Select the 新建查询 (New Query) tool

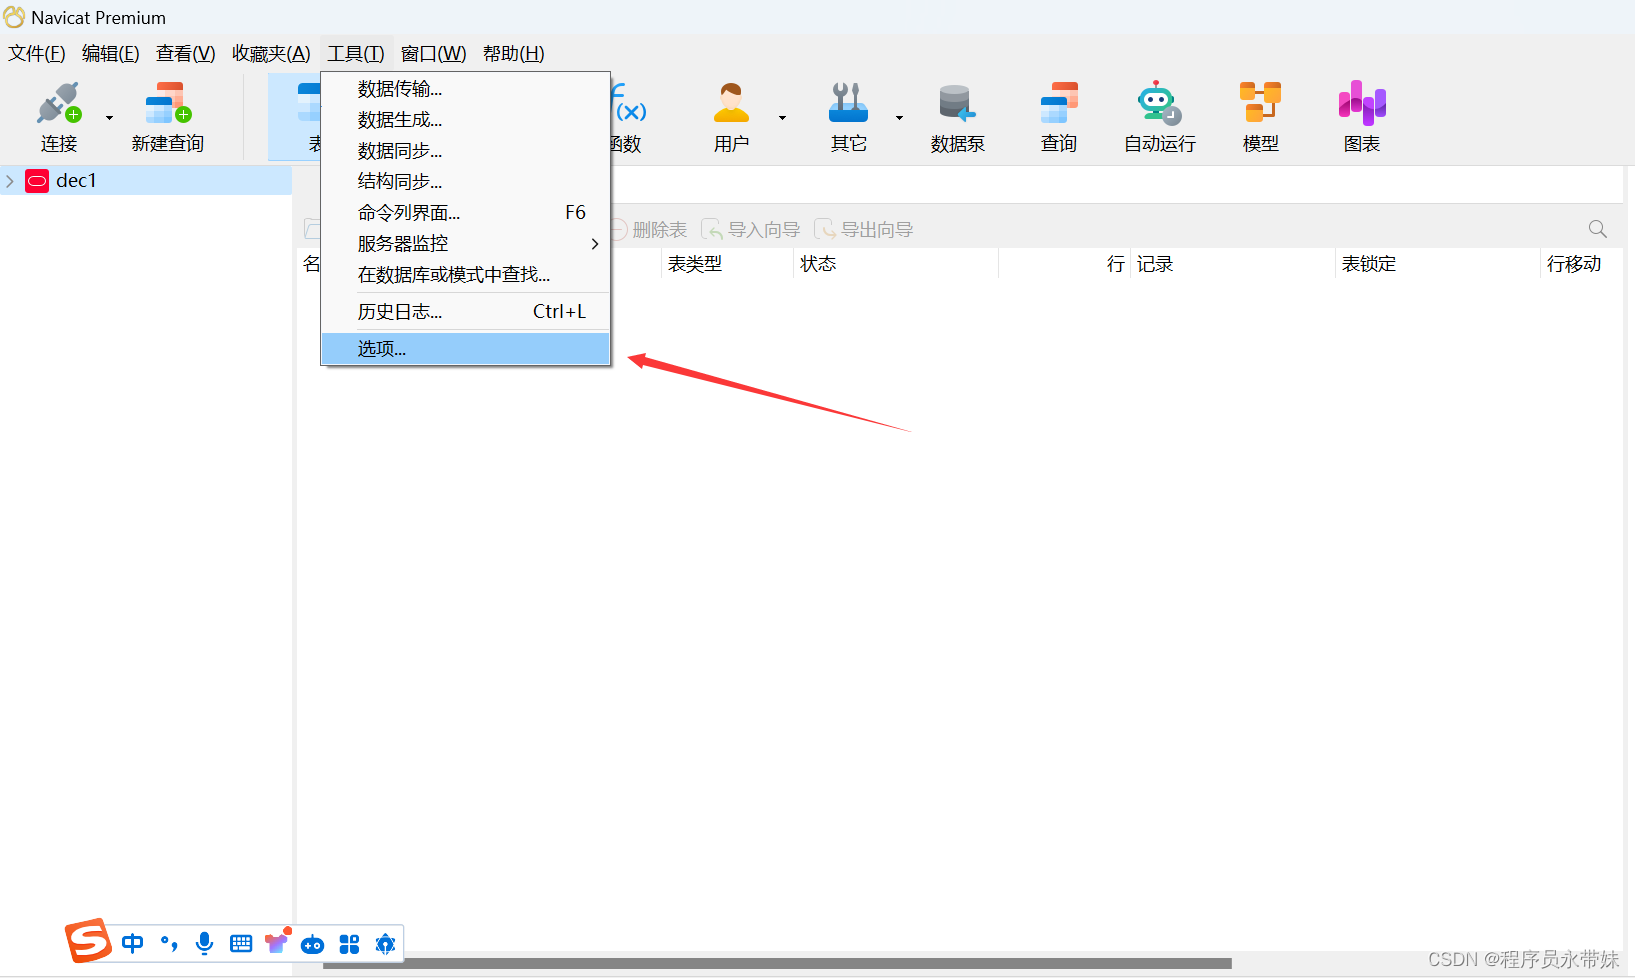pos(166,115)
